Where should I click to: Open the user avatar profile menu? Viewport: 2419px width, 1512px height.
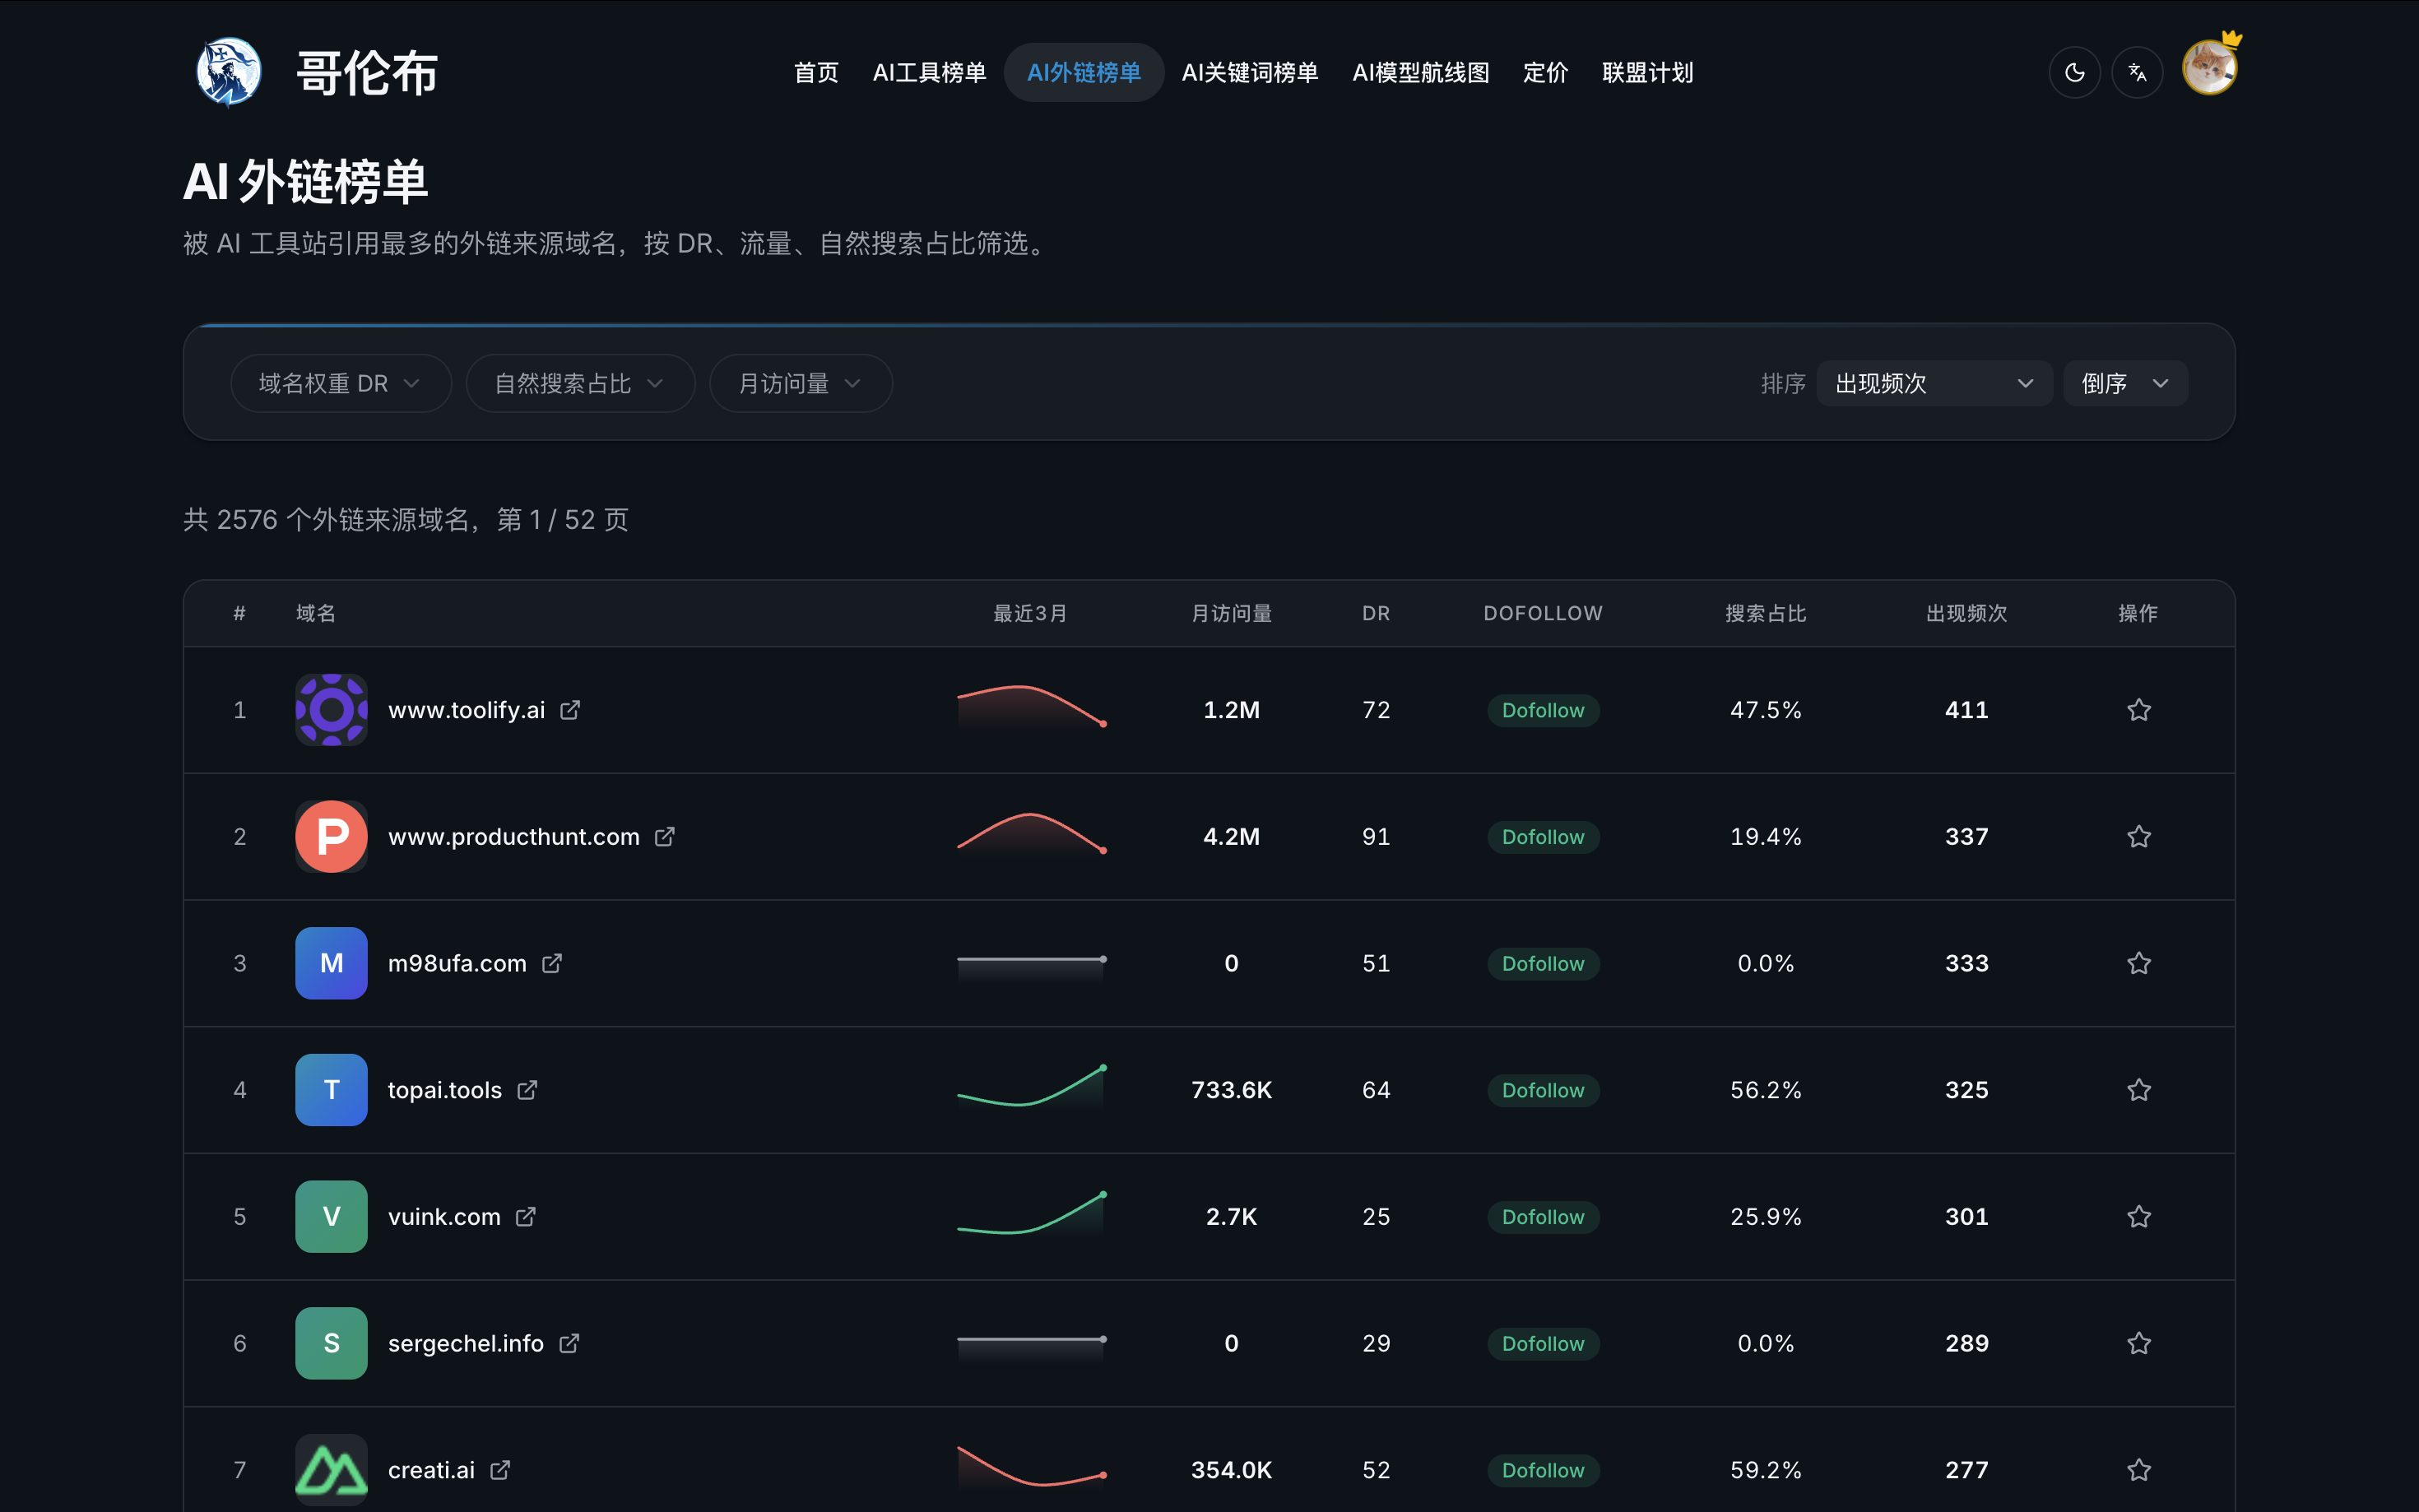coord(2210,68)
